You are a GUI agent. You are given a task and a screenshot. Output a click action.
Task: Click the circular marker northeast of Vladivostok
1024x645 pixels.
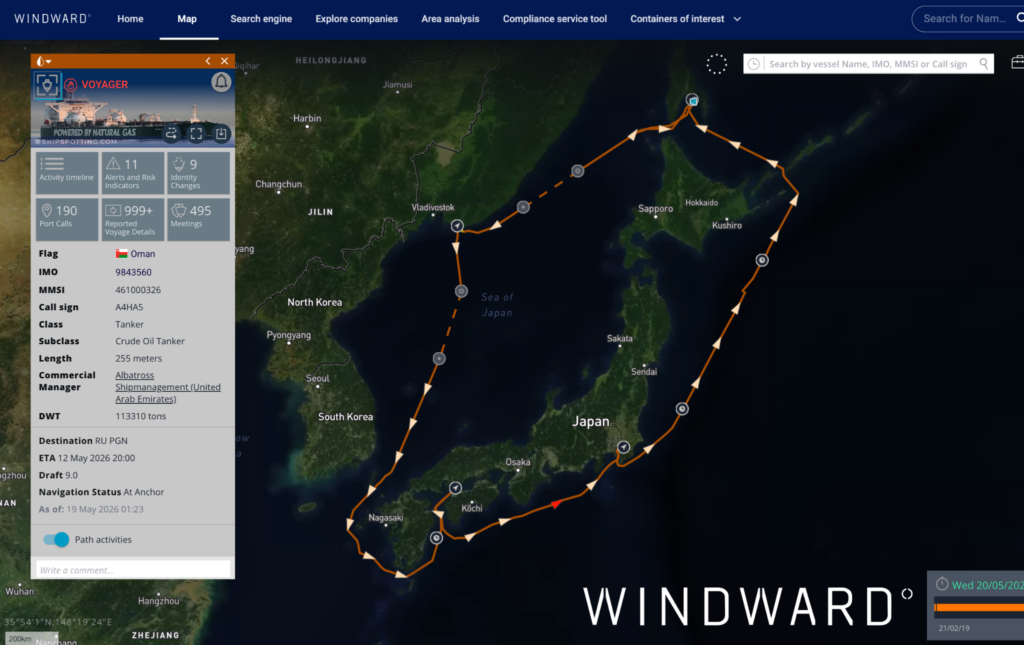coord(523,207)
